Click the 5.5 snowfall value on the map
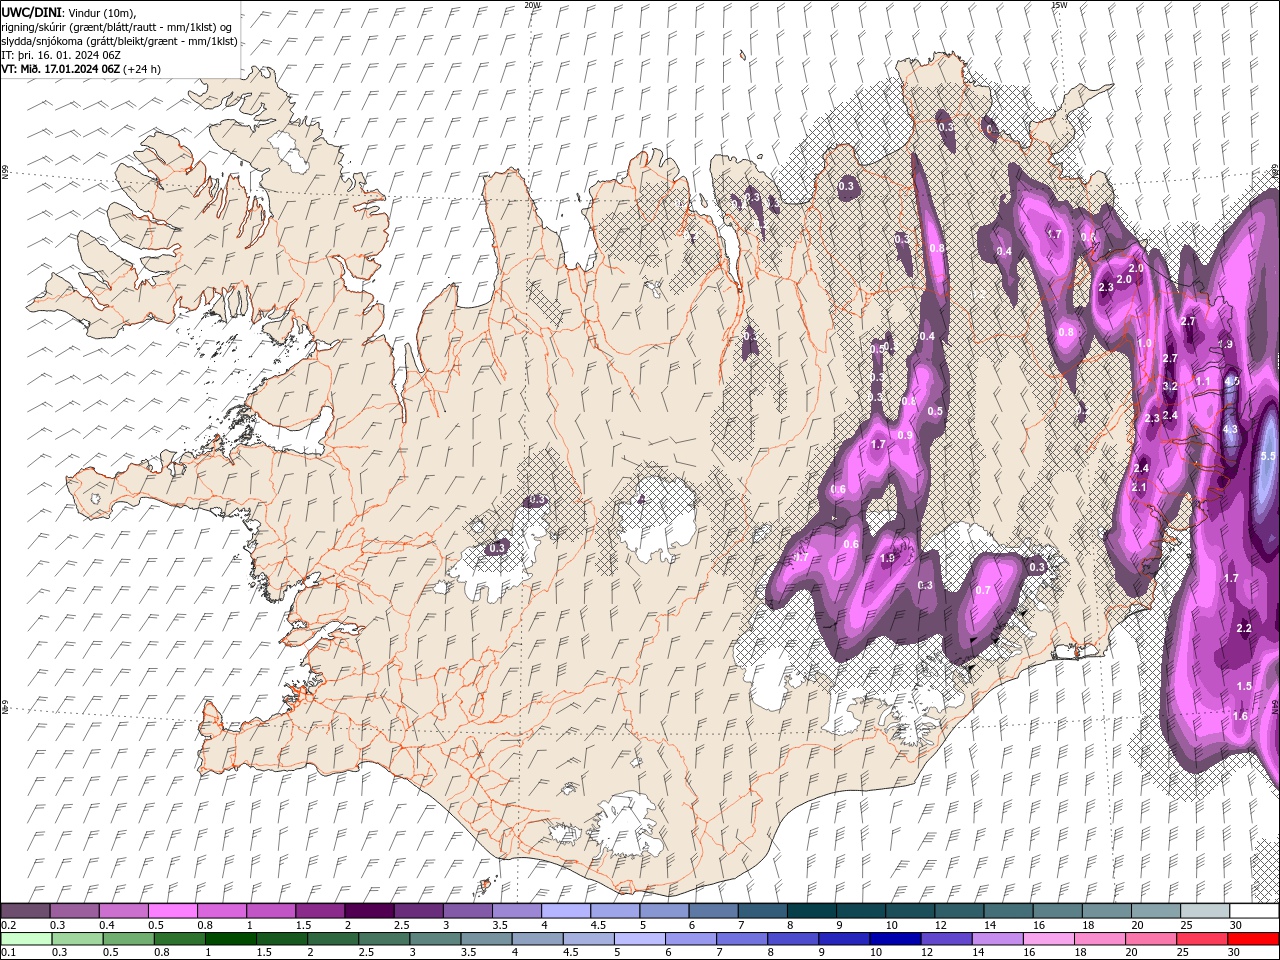1280x960 pixels. pyautogui.click(x=1269, y=456)
